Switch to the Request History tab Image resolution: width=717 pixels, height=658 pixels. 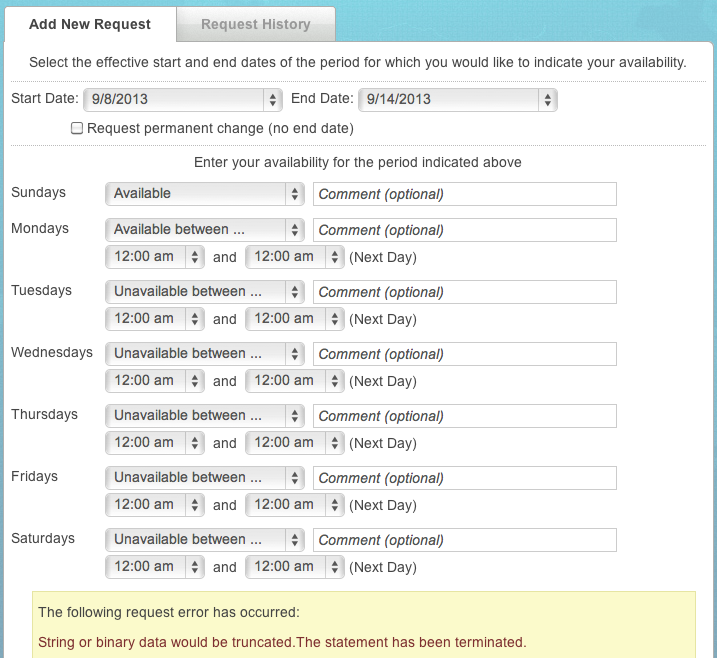click(256, 24)
